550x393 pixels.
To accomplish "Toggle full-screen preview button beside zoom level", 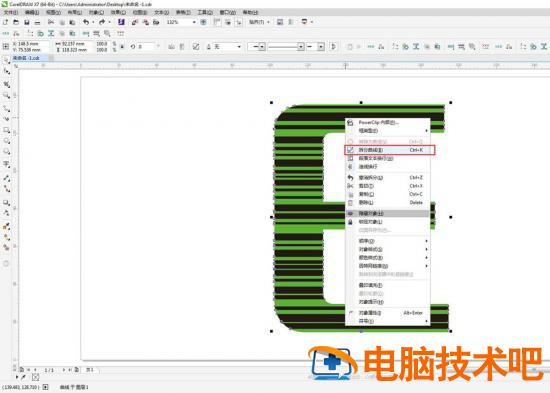I will pyautogui.click(x=203, y=22).
